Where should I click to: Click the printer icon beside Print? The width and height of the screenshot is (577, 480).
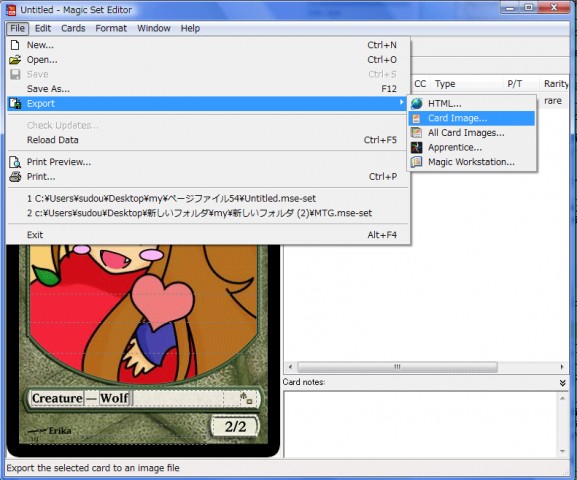pos(15,177)
